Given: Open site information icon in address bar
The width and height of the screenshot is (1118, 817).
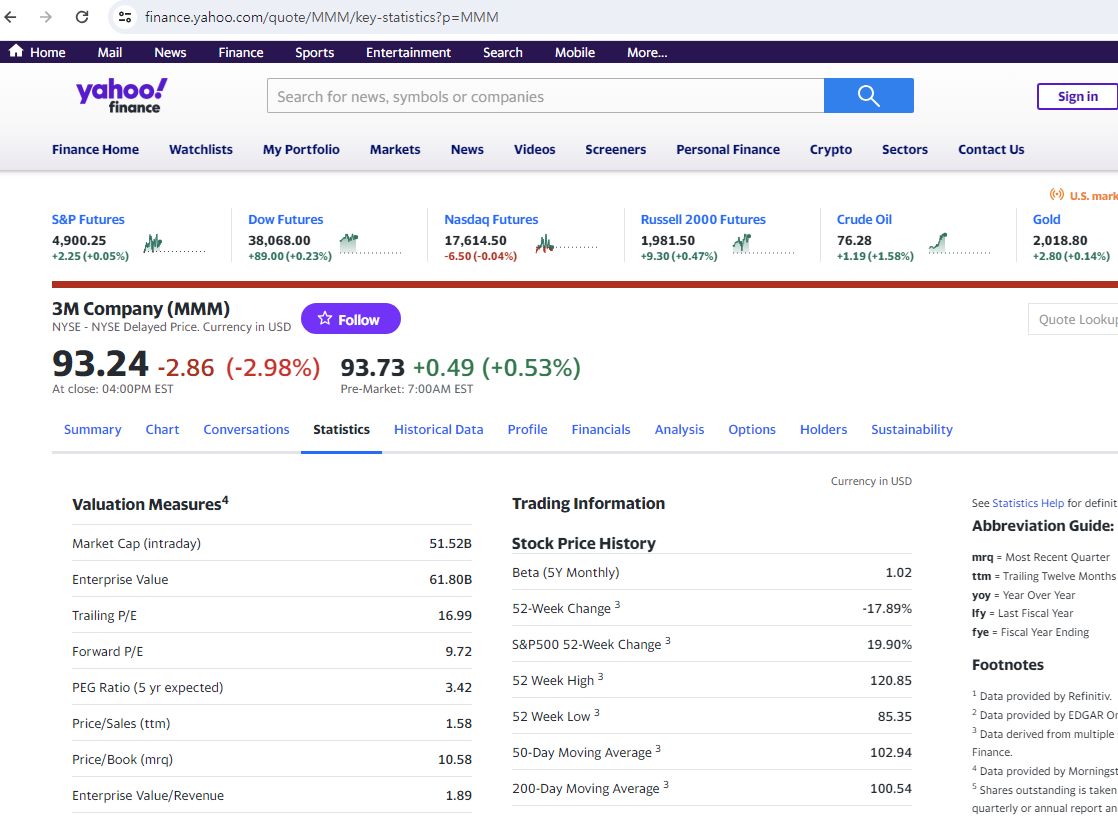Looking at the screenshot, I should point(125,16).
